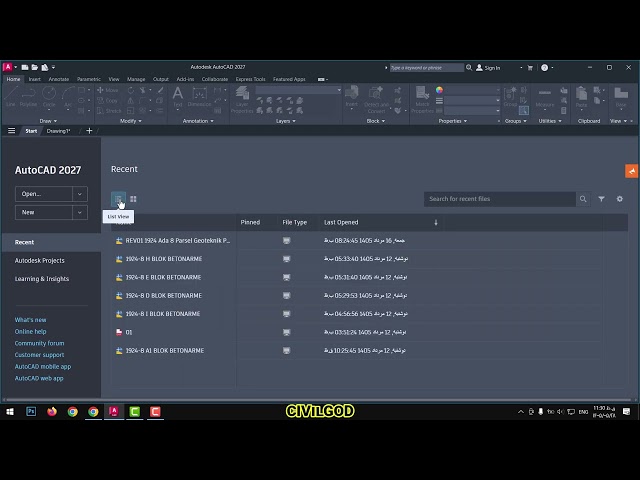Open the AutoCAD web app link
The height and width of the screenshot is (480, 640).
tap(39, 378)
